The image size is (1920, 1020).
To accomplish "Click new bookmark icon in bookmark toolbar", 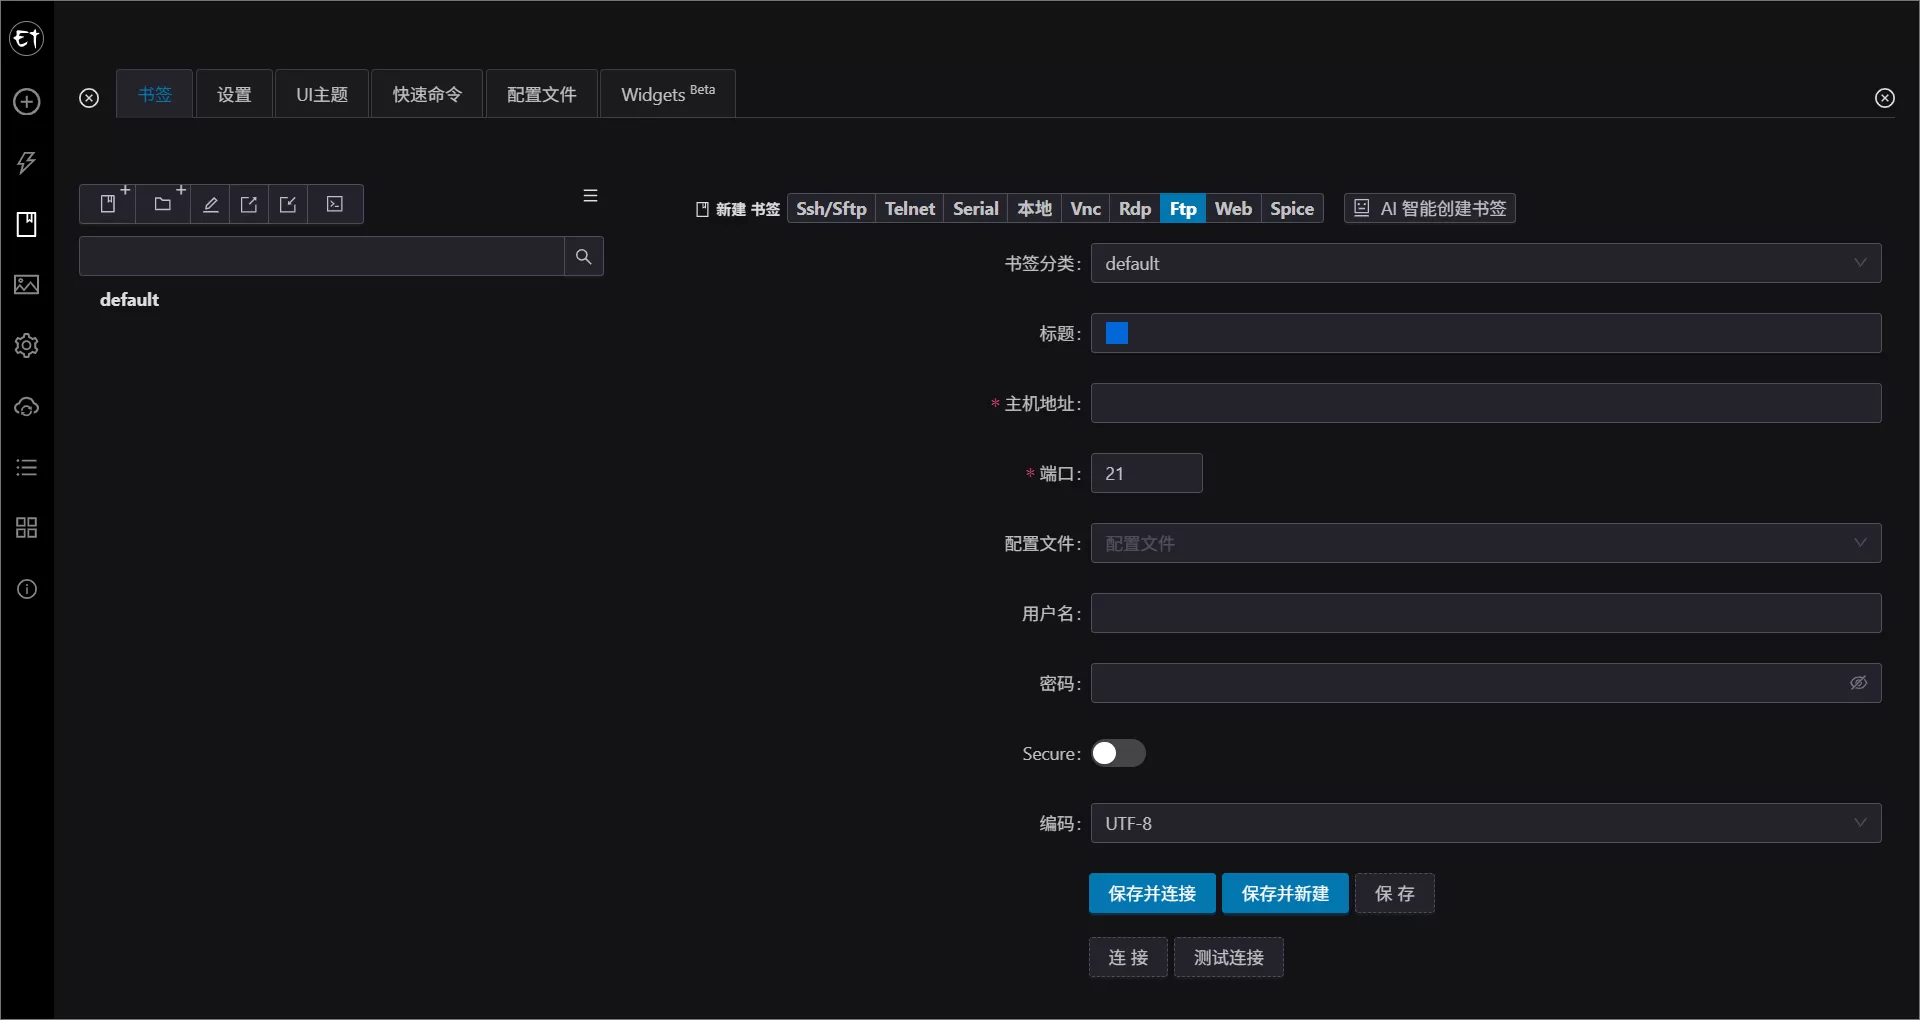I will 108,204.
